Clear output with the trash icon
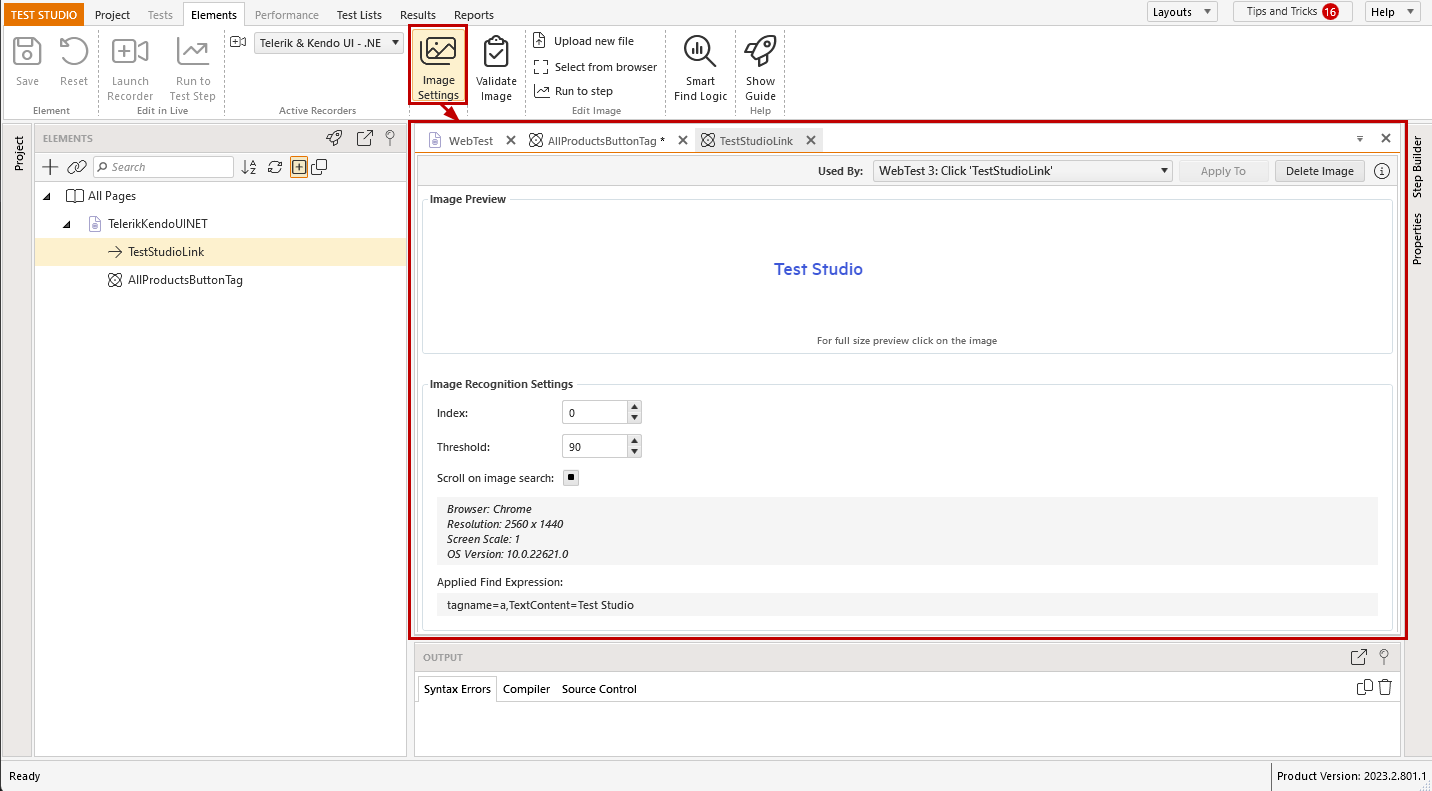 (x=1385, y=687)
